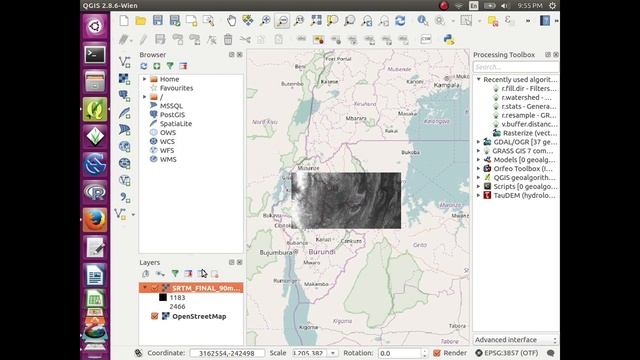Open the Python console icon
Viewport: 640px width, 360px height.
tap(449, 39)
